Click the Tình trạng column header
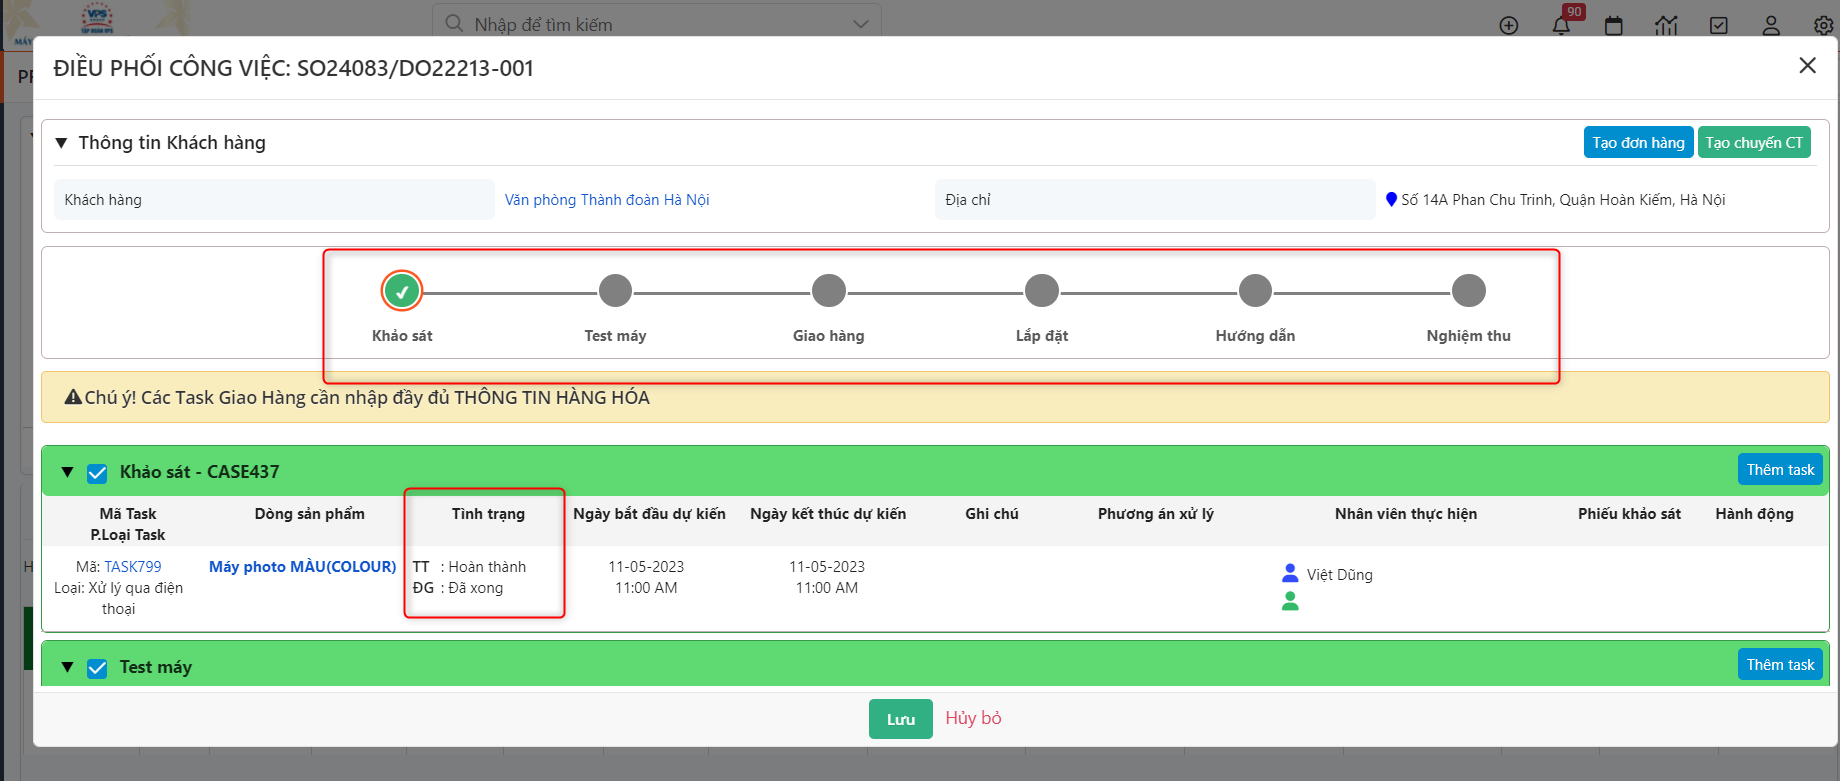The image size is (1840, 781). click(488, 513)
